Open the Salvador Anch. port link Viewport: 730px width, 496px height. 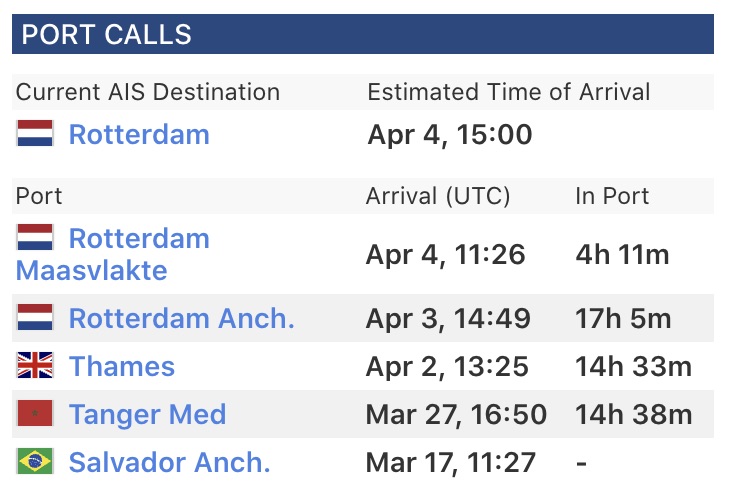coord(169,462)
